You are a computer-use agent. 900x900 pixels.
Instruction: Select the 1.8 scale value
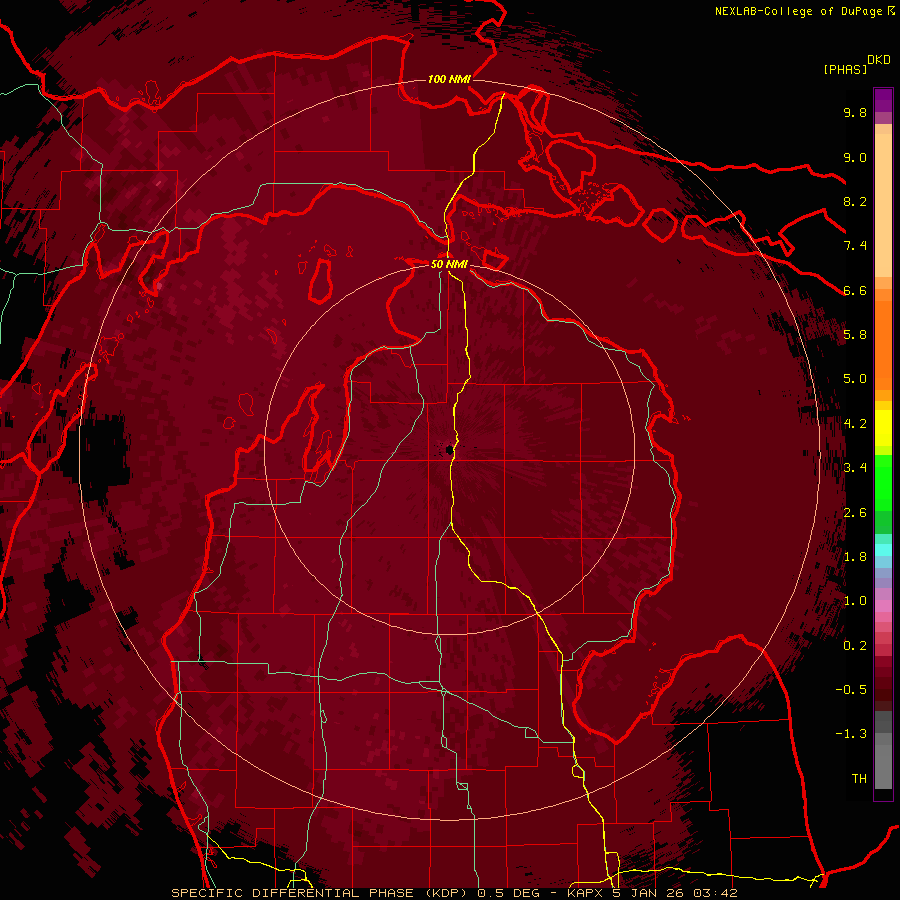(855, 557)
